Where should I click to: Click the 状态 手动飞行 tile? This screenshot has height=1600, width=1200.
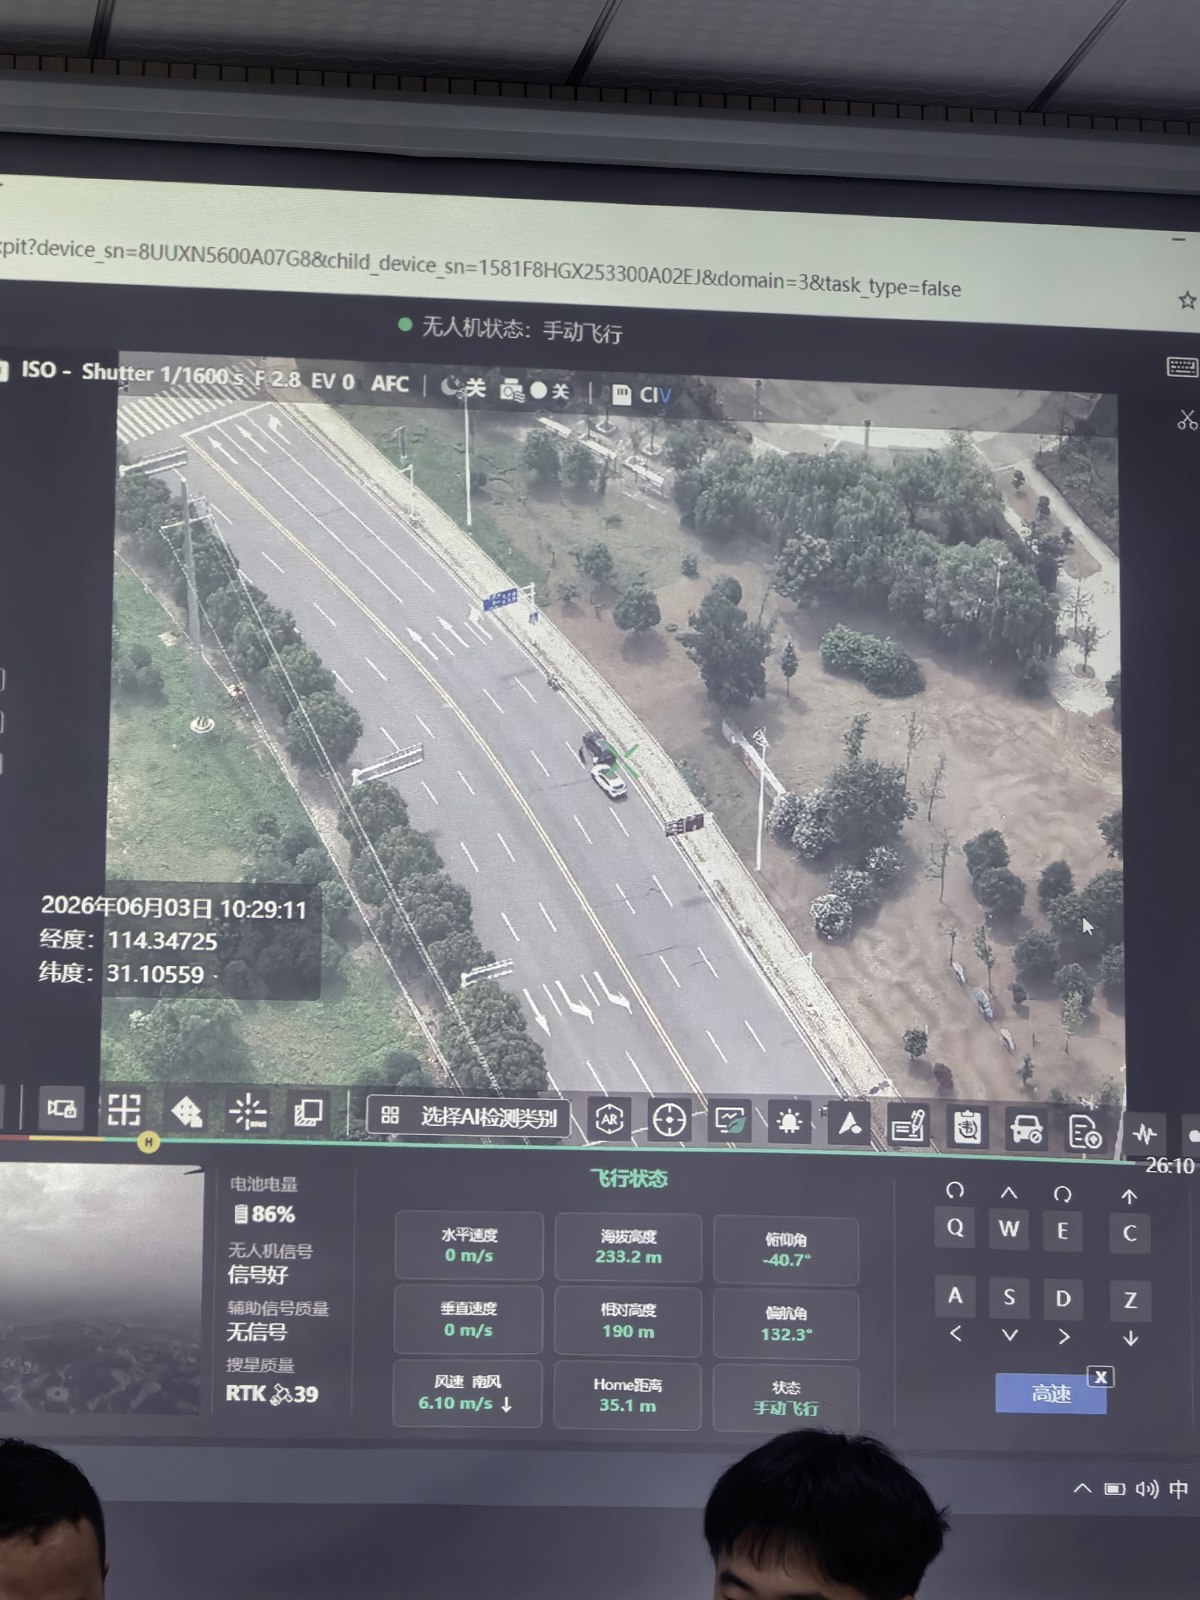click(786, 1398)
